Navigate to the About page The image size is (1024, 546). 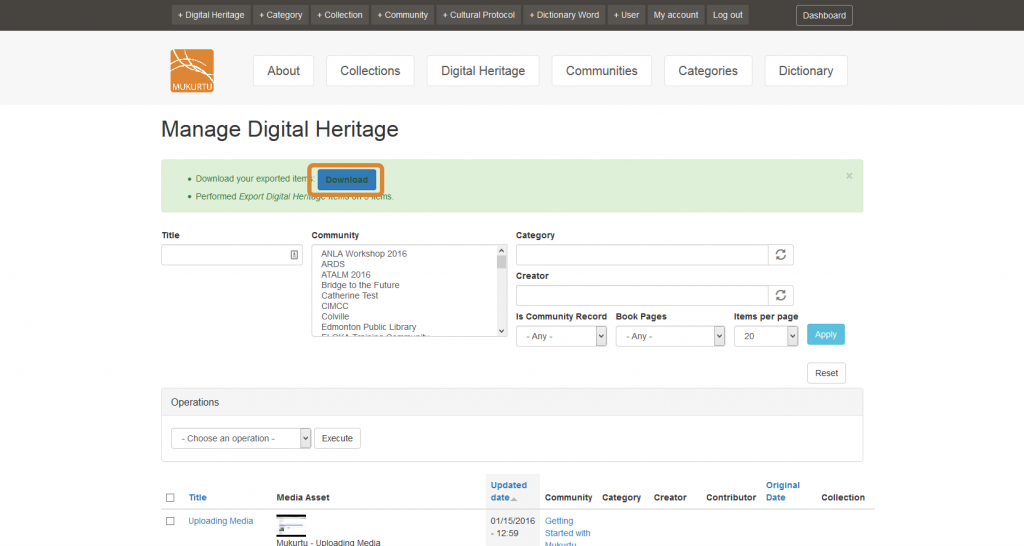[x=283, y=71]
